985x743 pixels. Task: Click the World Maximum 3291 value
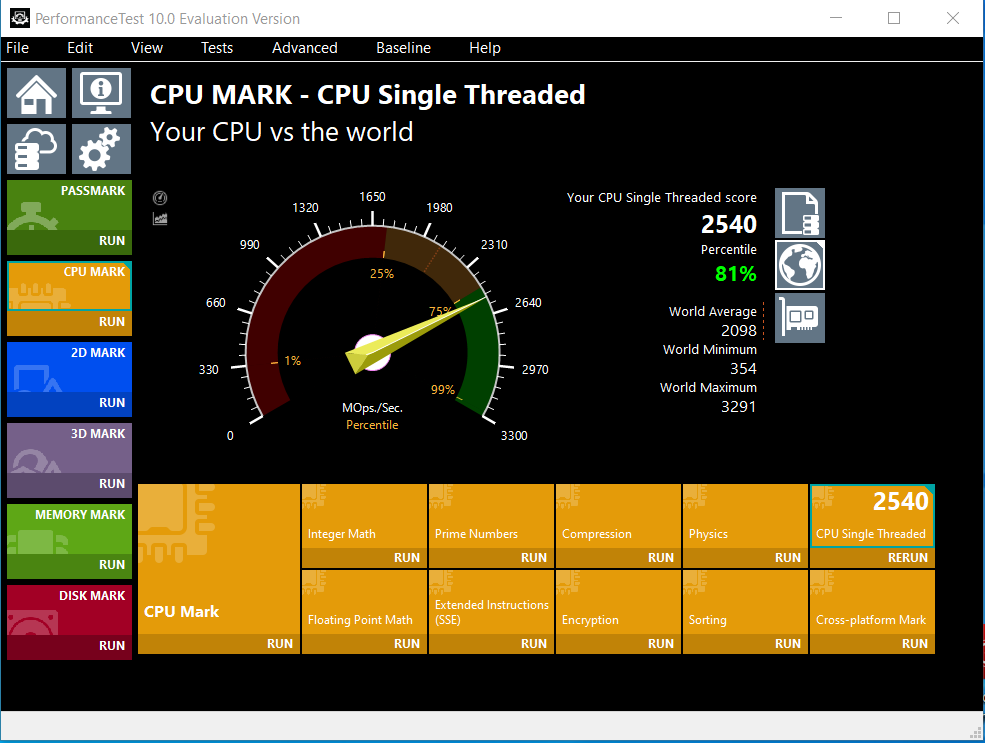(739, 407)
